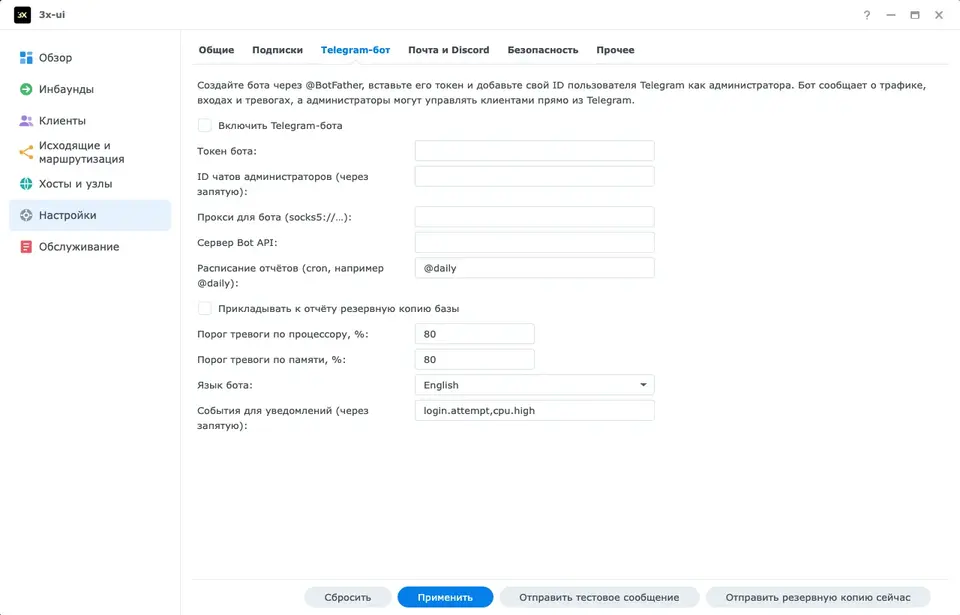The width and height of the screenshot is (960, 615).
Task: Open Хосты и узлы in the sidebar
Action: tap(90, 184)
